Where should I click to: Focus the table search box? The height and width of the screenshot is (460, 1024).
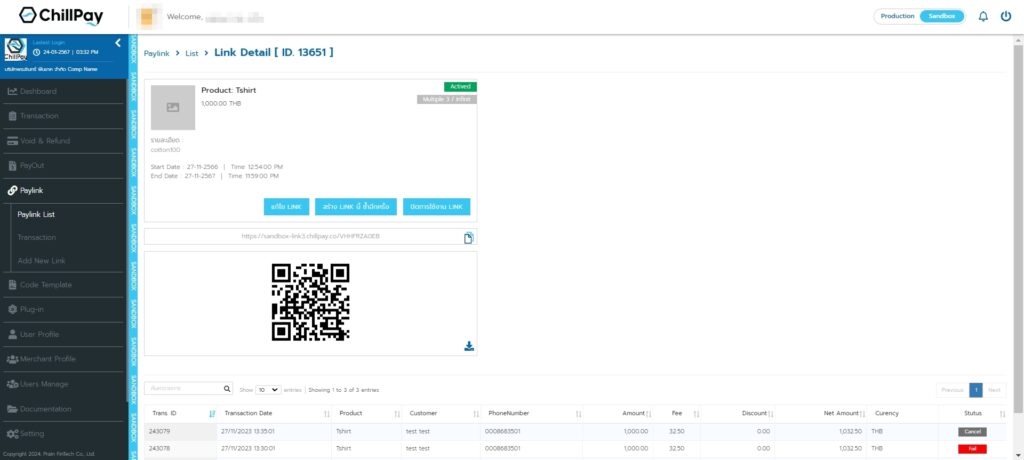point(184,389)
